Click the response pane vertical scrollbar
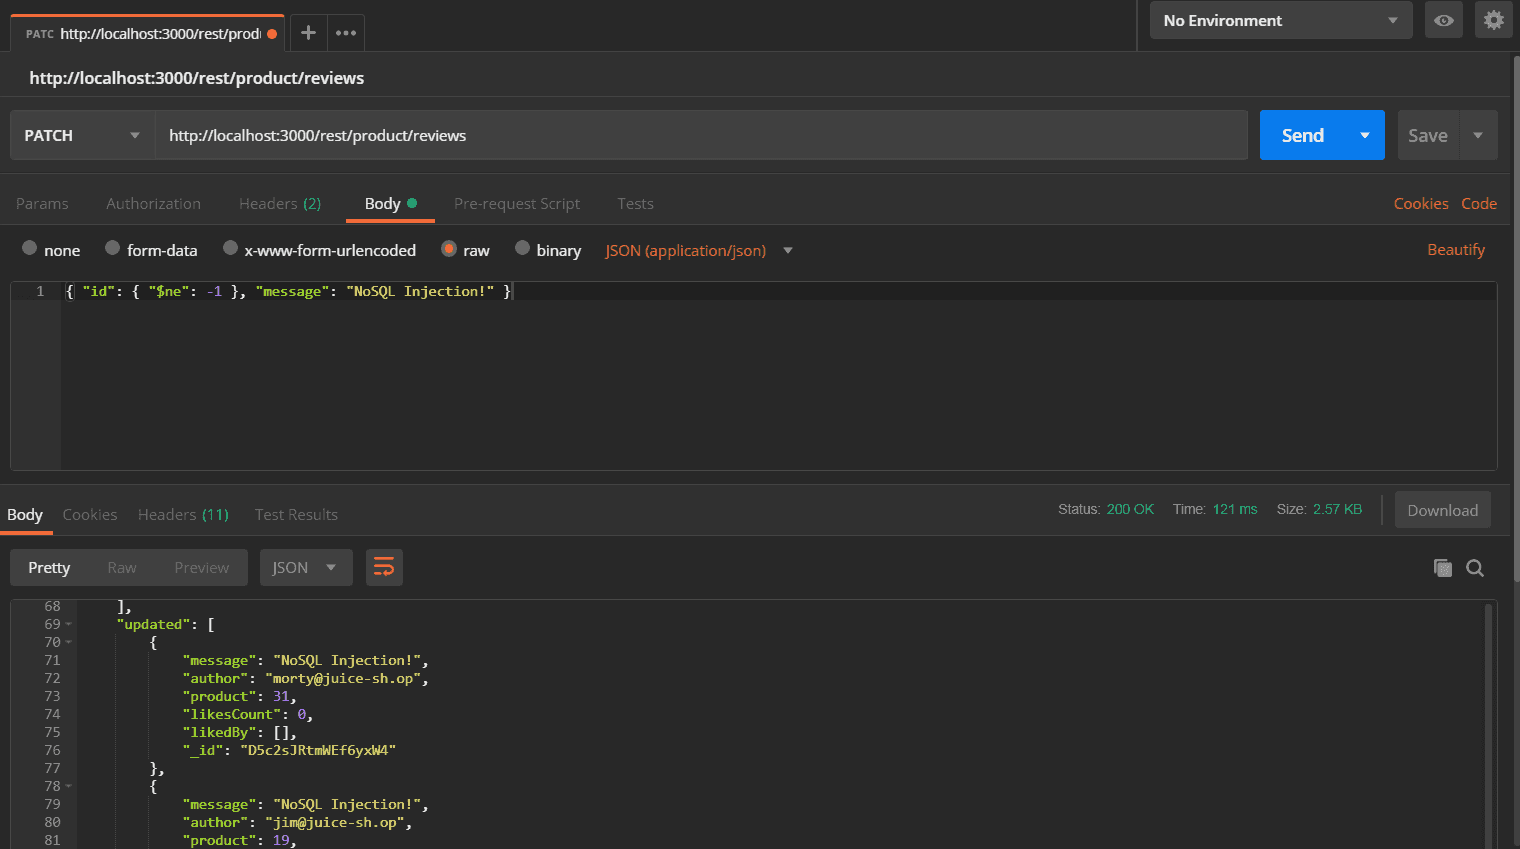Image resolution: width=1520 pixels, height=849 pixels. pos(1488,725)
